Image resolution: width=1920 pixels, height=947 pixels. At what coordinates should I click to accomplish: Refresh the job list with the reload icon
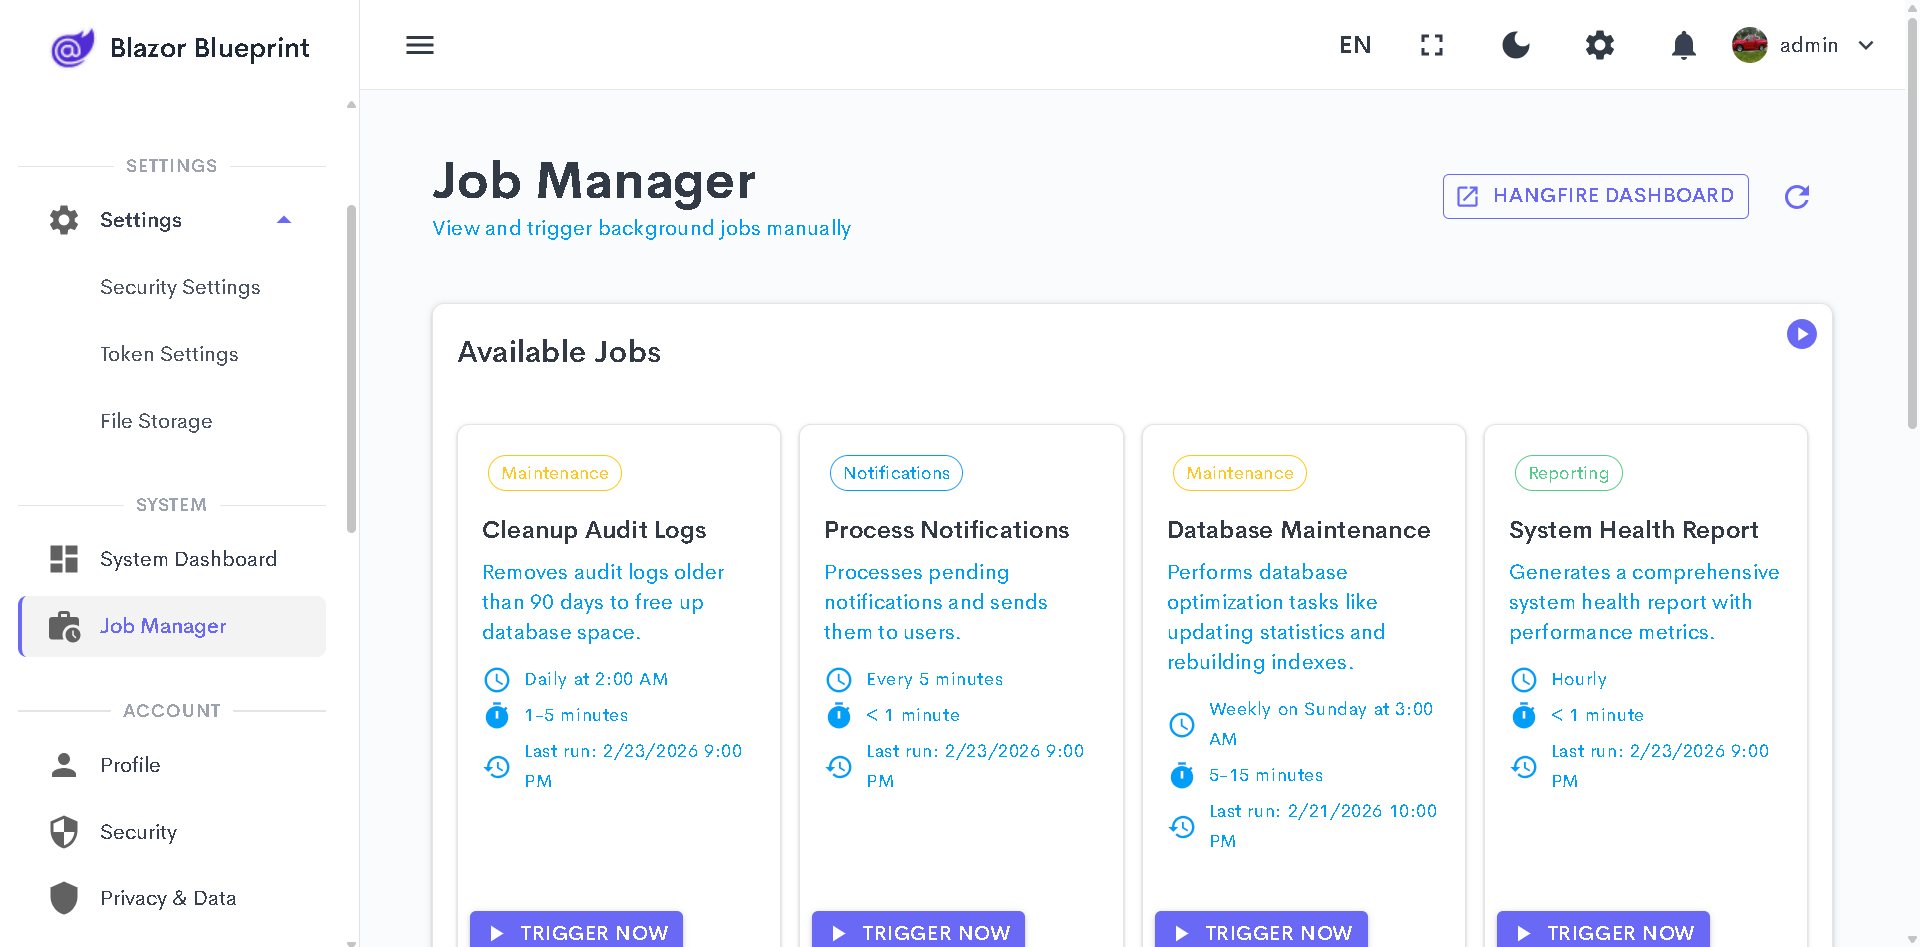click(x=1796, y=196)
